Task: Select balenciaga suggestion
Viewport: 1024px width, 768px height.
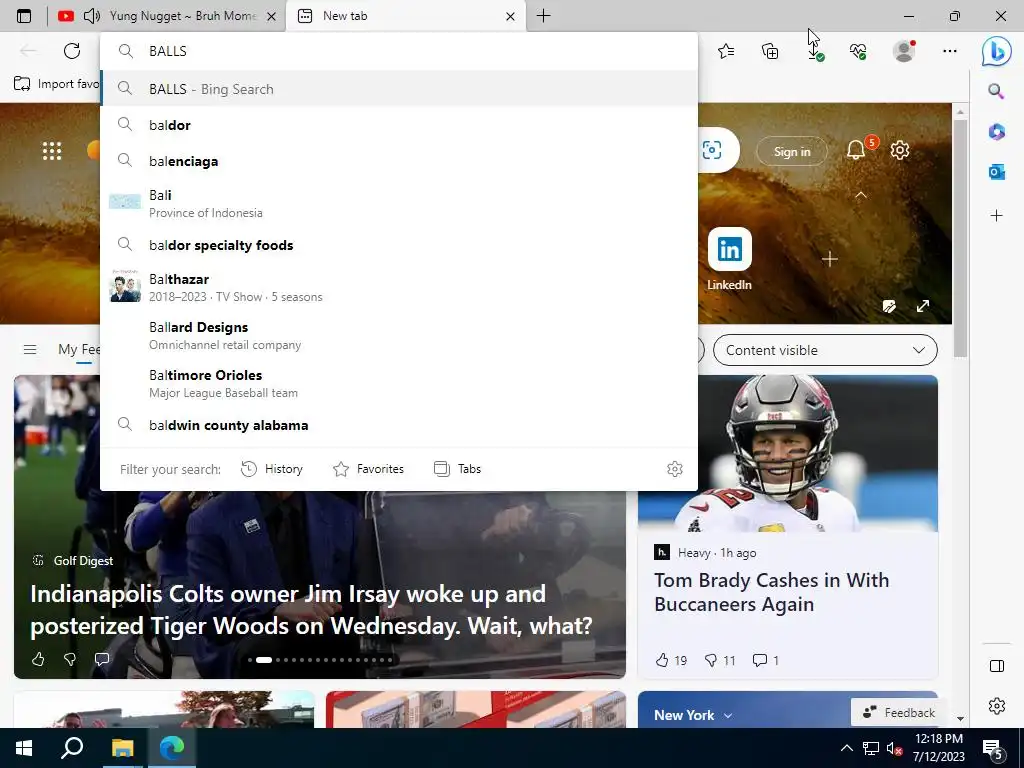Action: click(399, 161)
